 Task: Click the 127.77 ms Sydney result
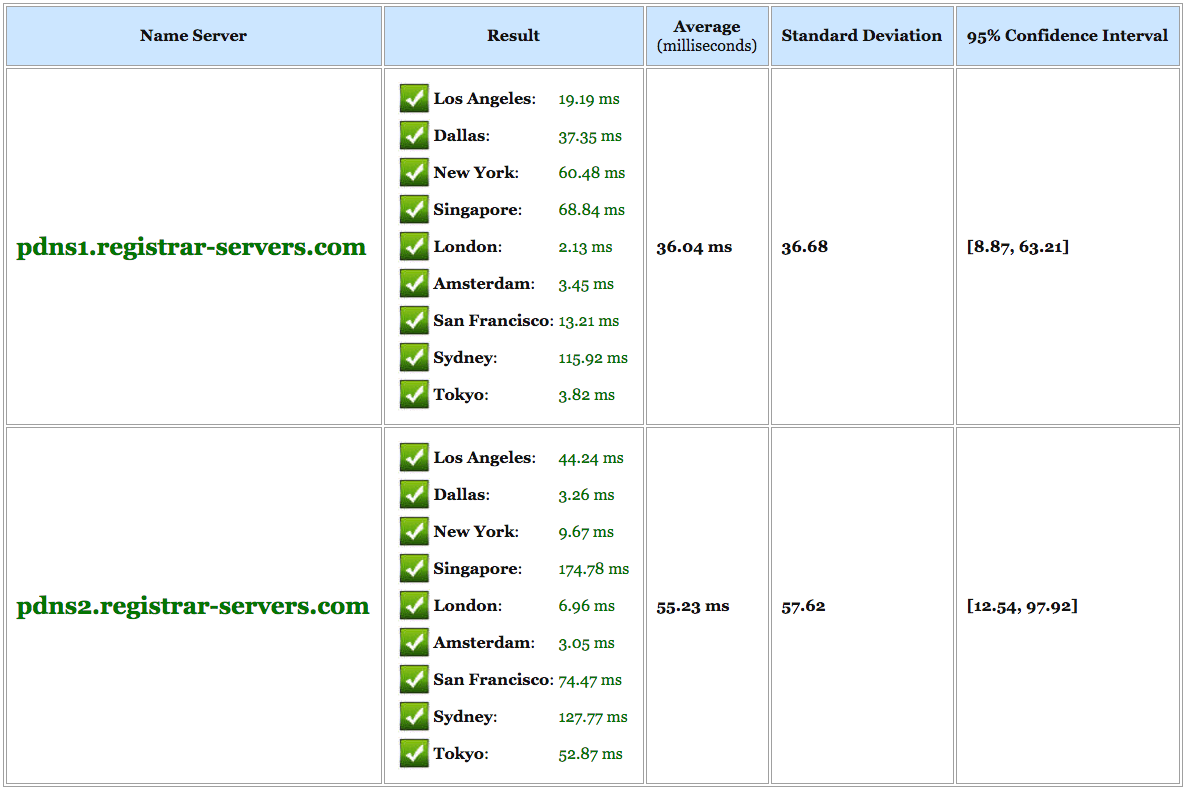(593, 718)
